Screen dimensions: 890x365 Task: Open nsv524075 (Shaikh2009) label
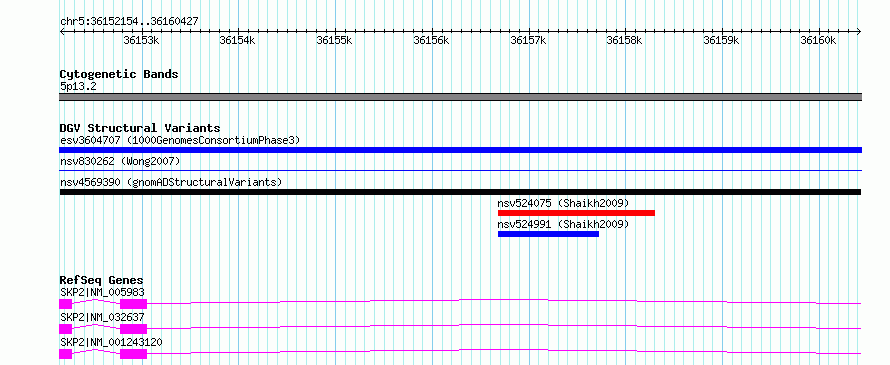pos(564,203)
